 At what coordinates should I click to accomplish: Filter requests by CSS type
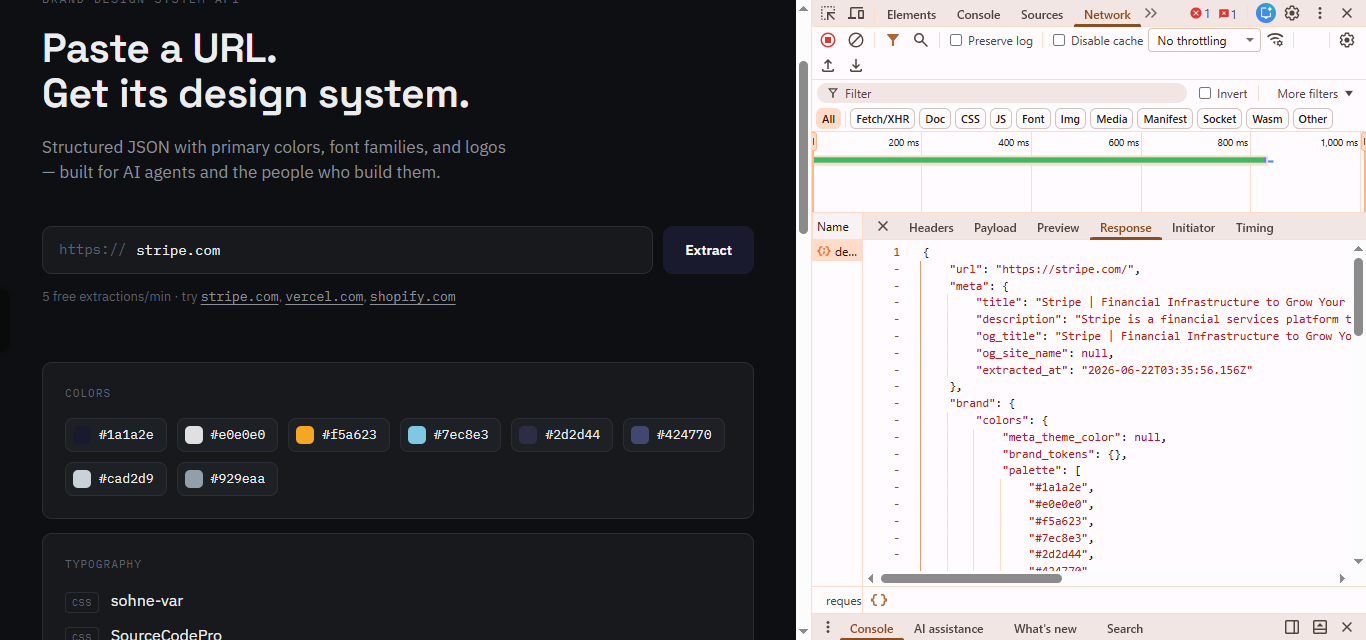[x=970, y=119]
